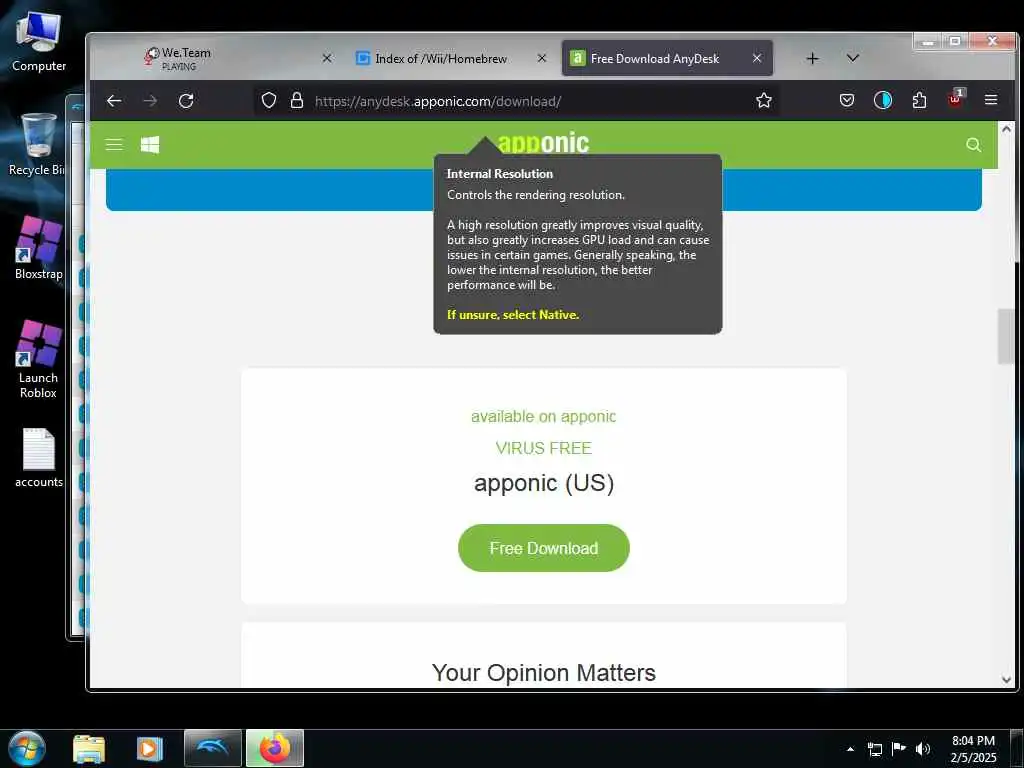1024x768 pixels.
Task: Select the Launch Roblox desktop shortcut
Action: [x=39, y=359]
